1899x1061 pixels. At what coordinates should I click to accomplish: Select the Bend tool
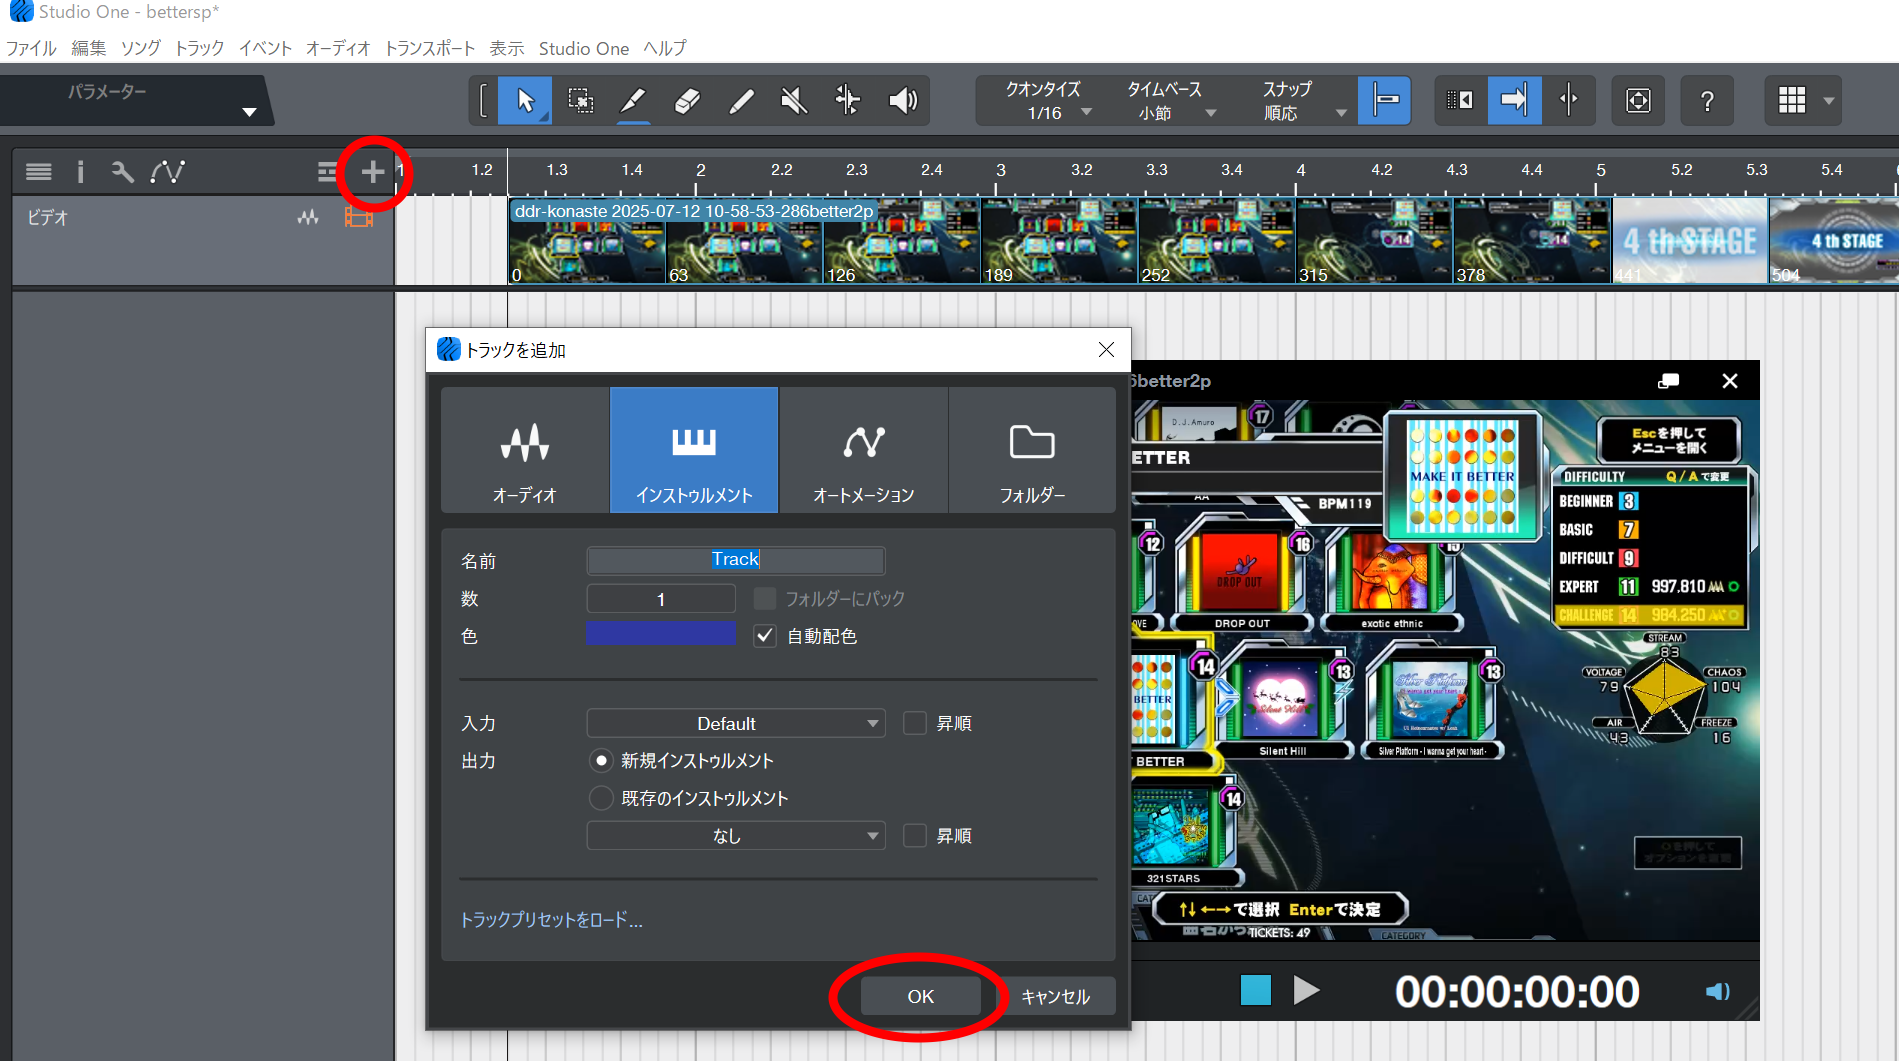848,100
